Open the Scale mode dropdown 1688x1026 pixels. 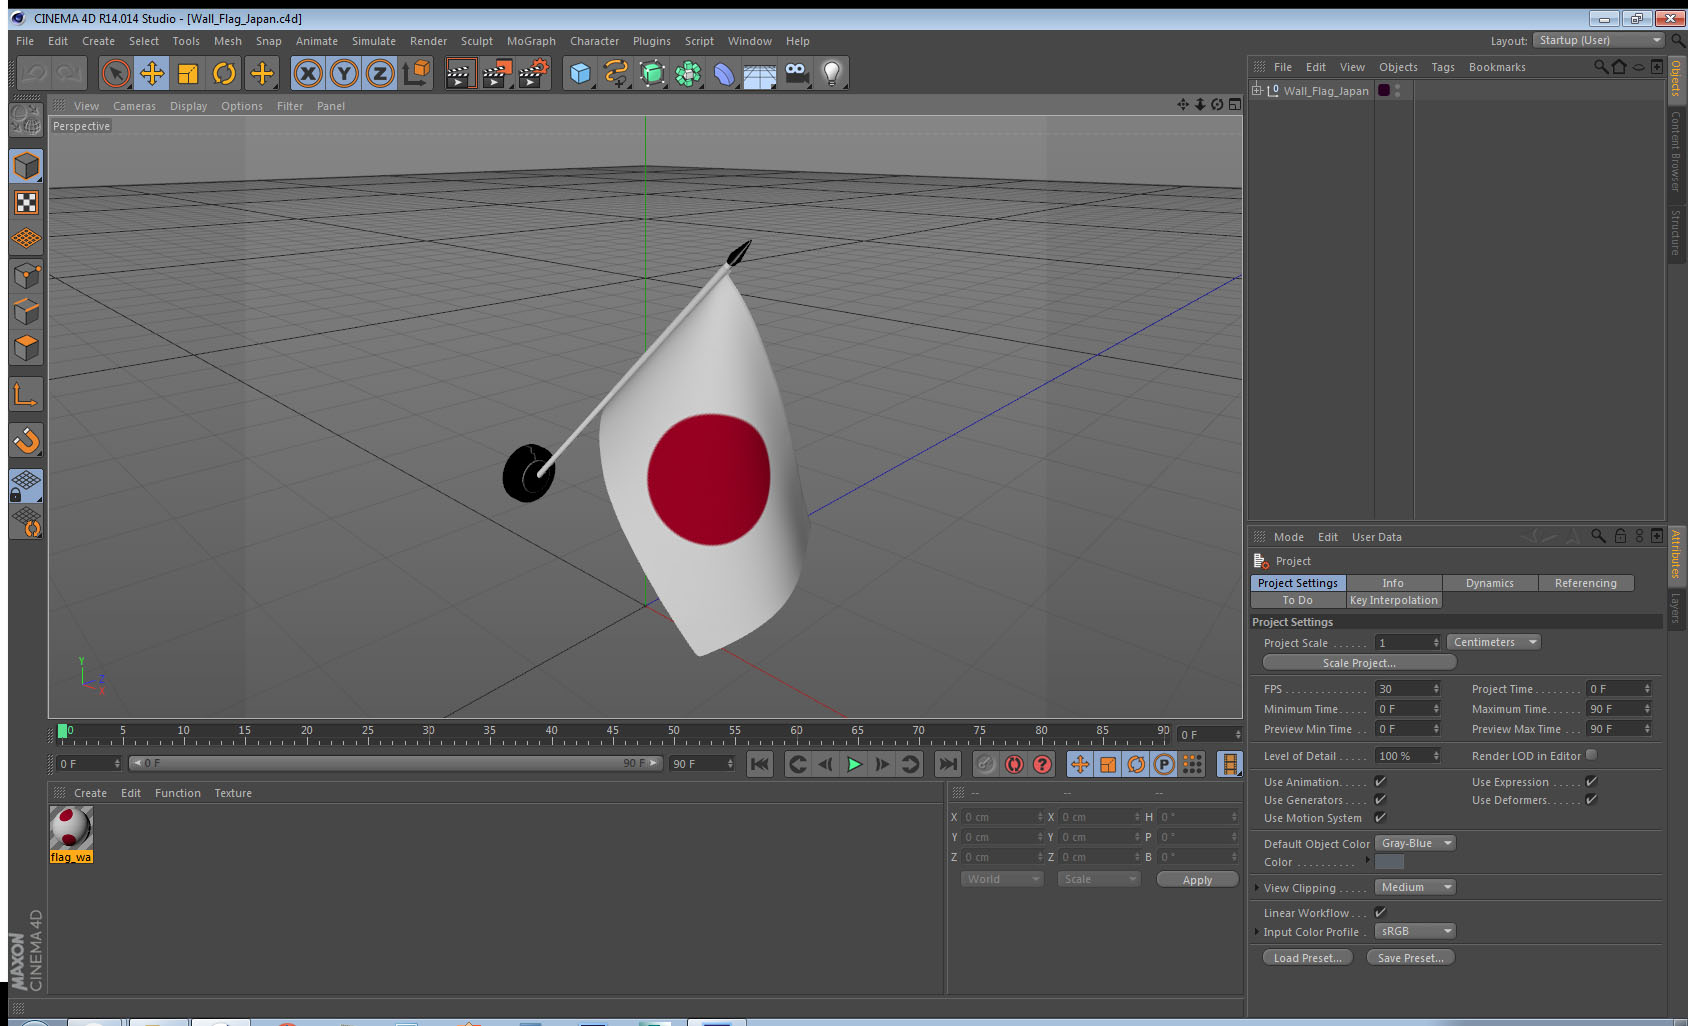pos(1099,879)
